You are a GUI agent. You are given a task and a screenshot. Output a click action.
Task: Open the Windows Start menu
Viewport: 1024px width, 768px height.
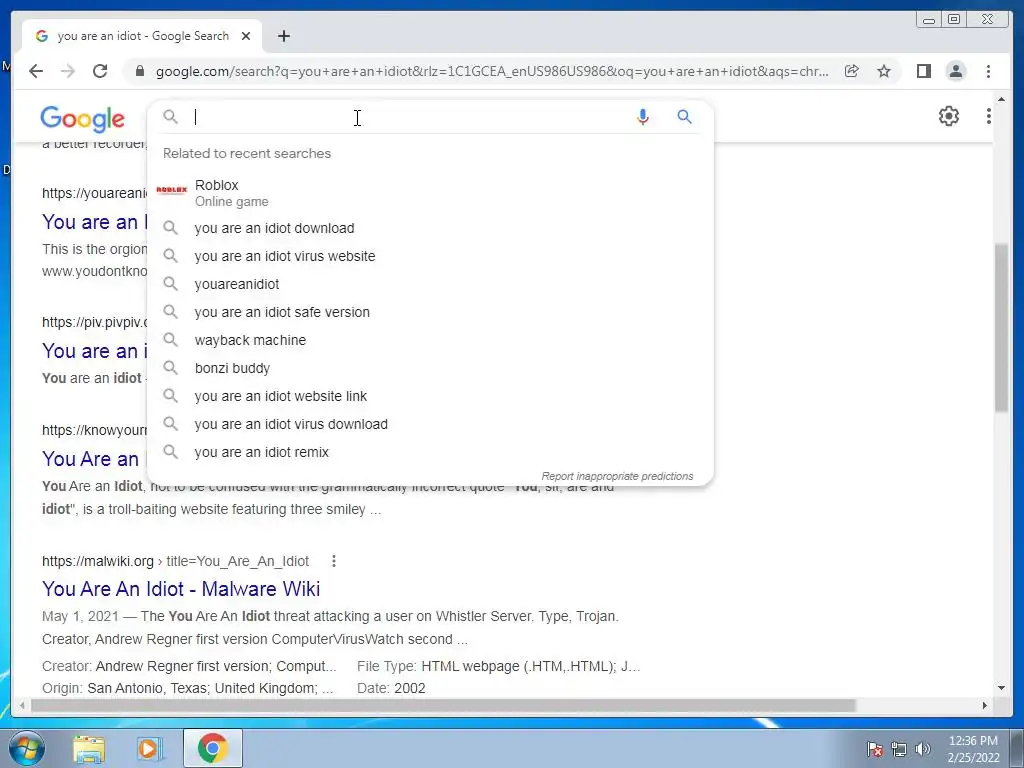click(27, 748)
